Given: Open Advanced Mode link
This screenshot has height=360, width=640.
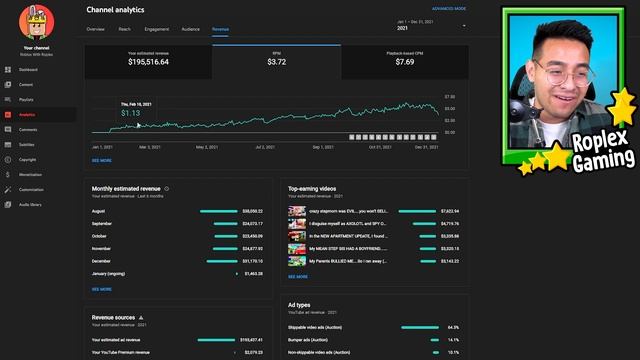Looking at the screenshot, I should tap(449, 9).
